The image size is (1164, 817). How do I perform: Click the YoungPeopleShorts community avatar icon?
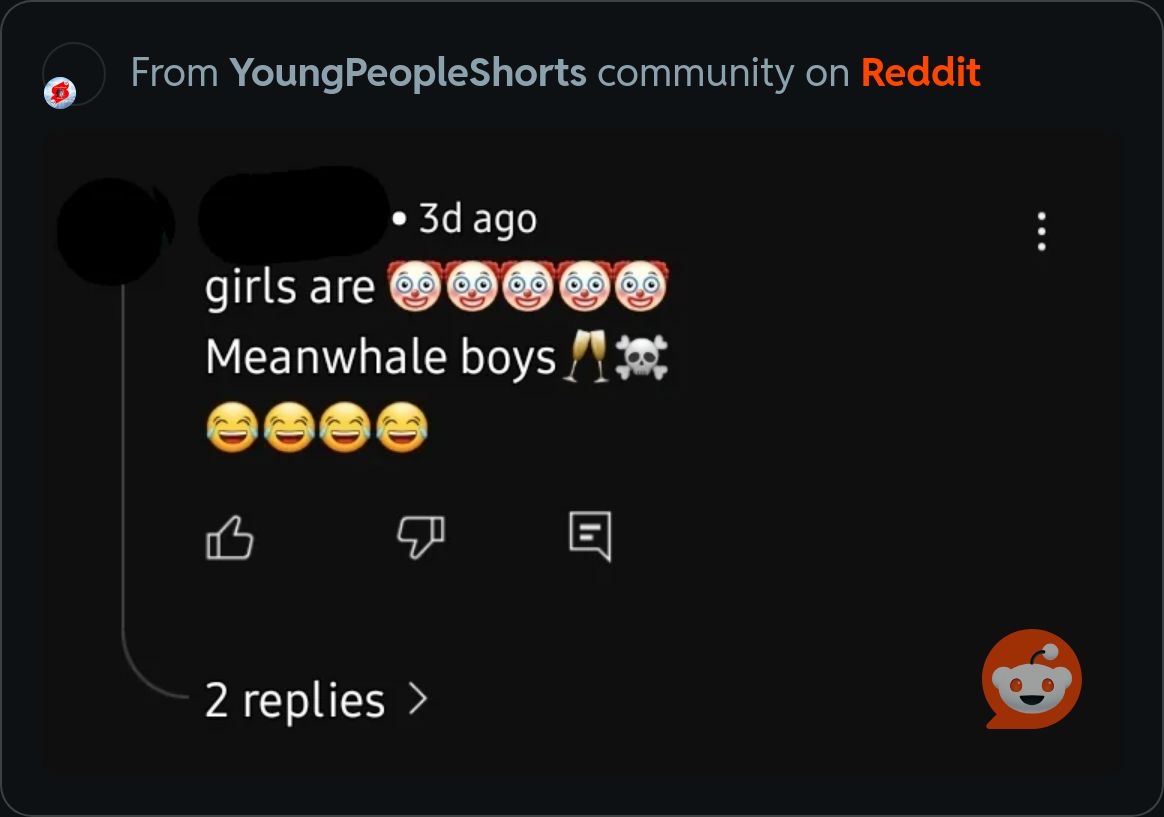coord(60,93)
